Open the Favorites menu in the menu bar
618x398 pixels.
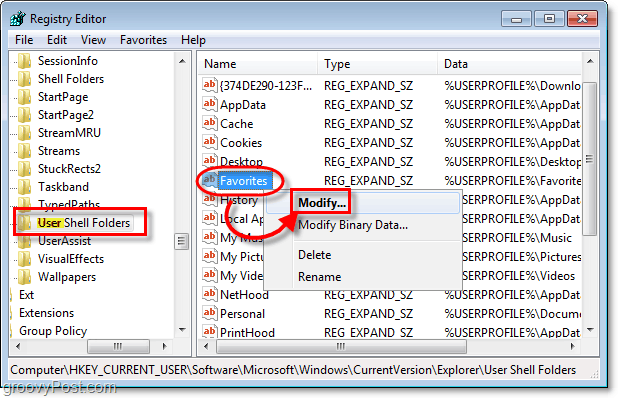click(x=143, y=40)
